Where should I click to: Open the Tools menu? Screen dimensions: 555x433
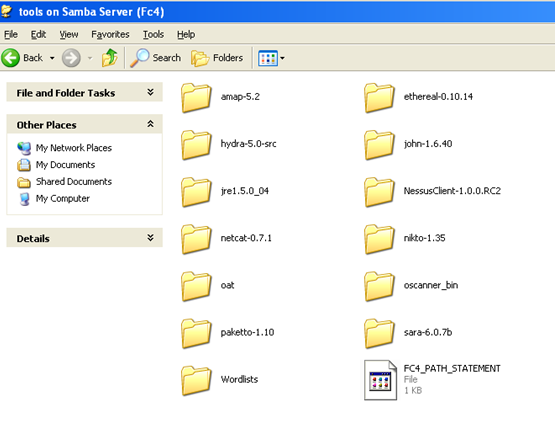coord(153,34)
